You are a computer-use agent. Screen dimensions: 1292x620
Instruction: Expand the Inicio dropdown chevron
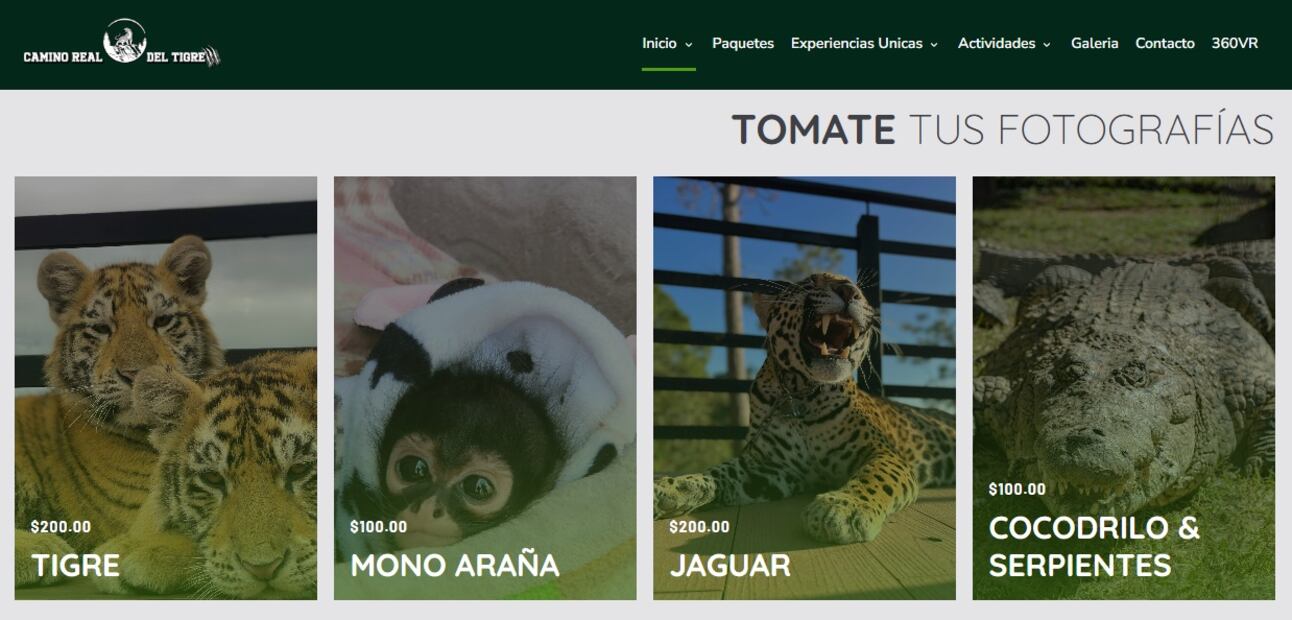coord(689,45)
